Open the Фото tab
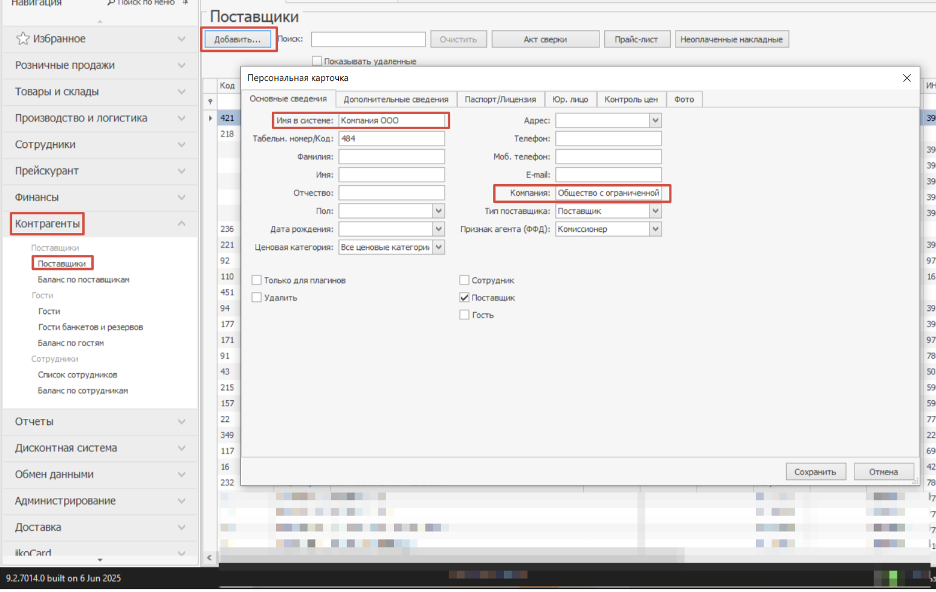 point(684,100)
